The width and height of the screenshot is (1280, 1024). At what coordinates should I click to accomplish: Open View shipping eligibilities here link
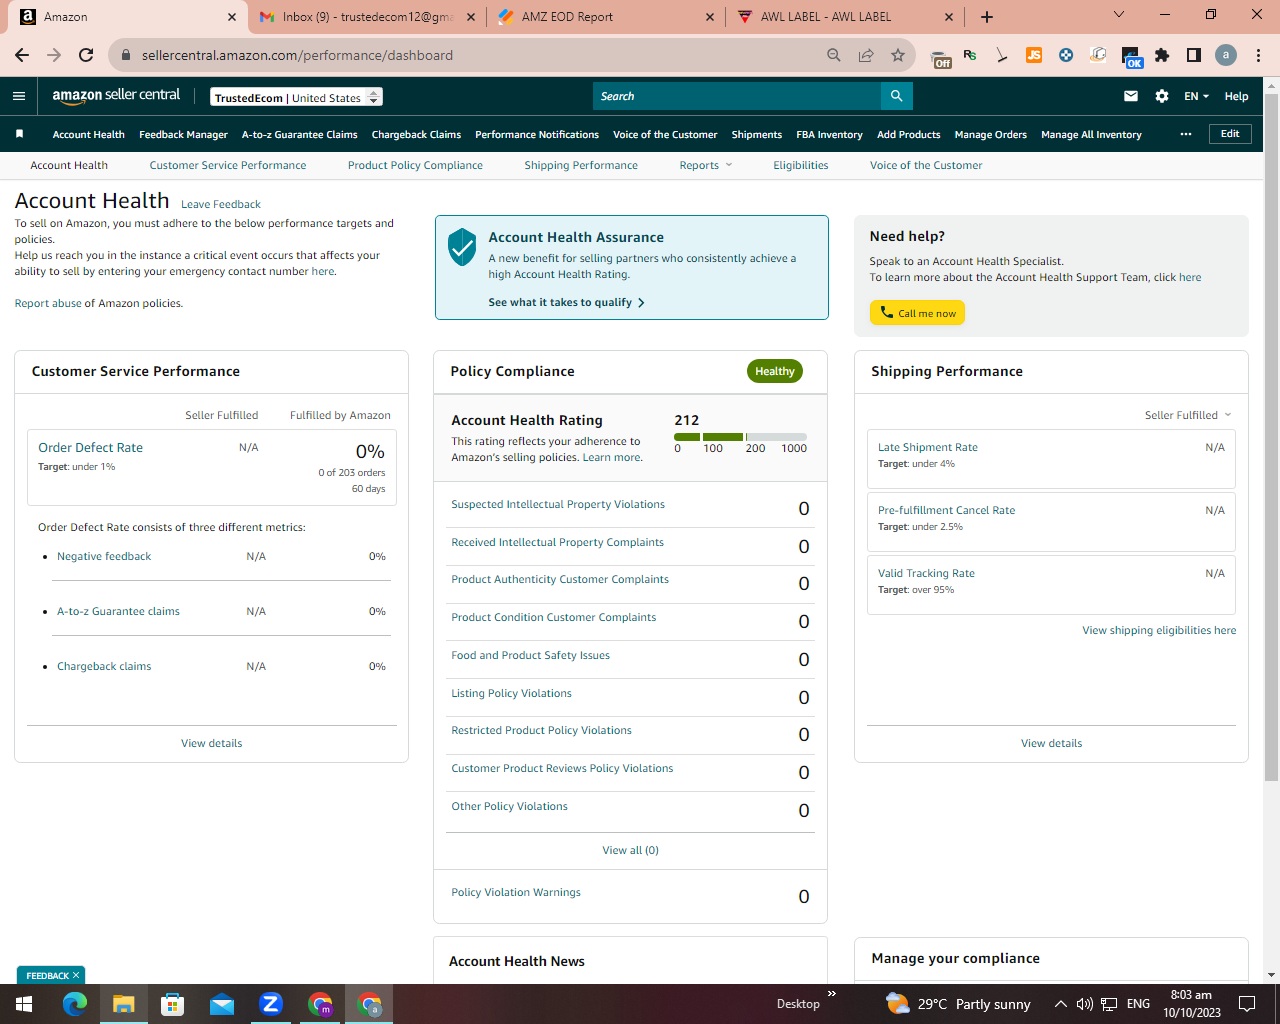pyautogui.click(x=1159, y=630)
